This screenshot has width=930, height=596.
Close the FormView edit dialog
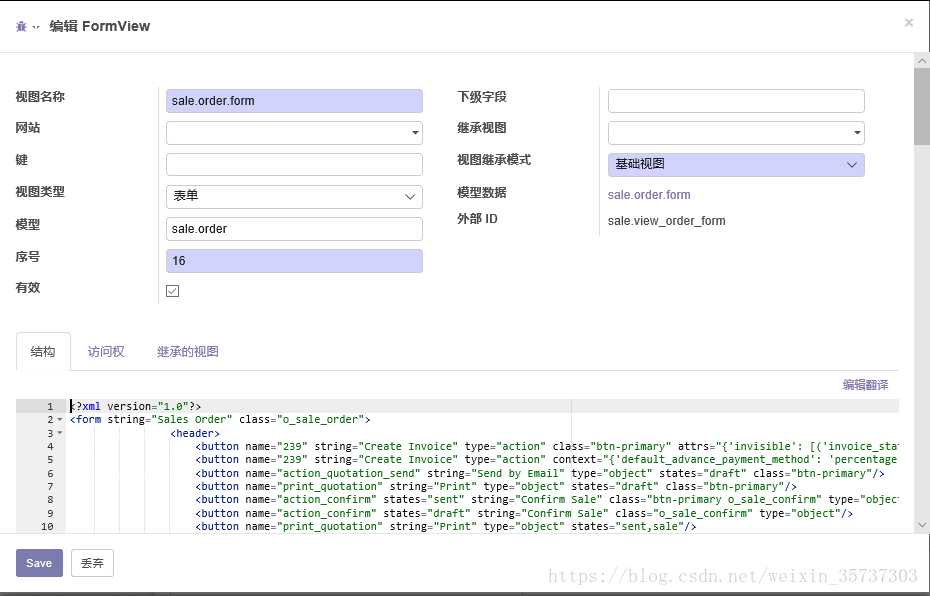(x=908, y=23)
